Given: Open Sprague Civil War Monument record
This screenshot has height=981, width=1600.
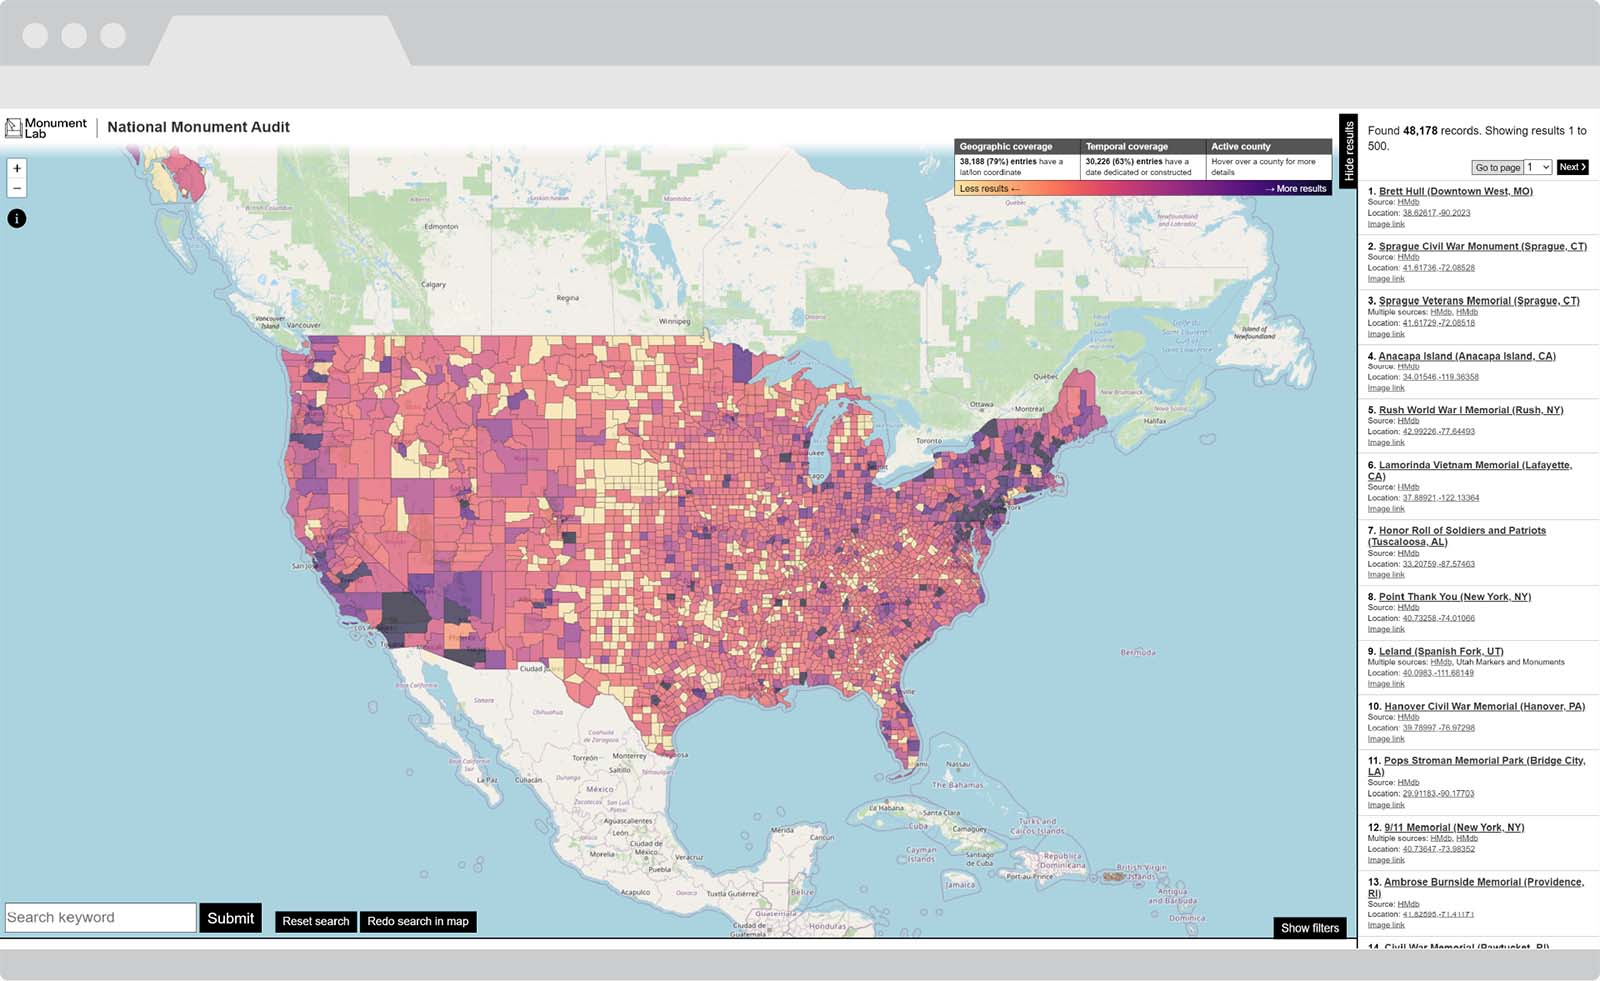Looking at the screenshot, I should point(1482,246).
